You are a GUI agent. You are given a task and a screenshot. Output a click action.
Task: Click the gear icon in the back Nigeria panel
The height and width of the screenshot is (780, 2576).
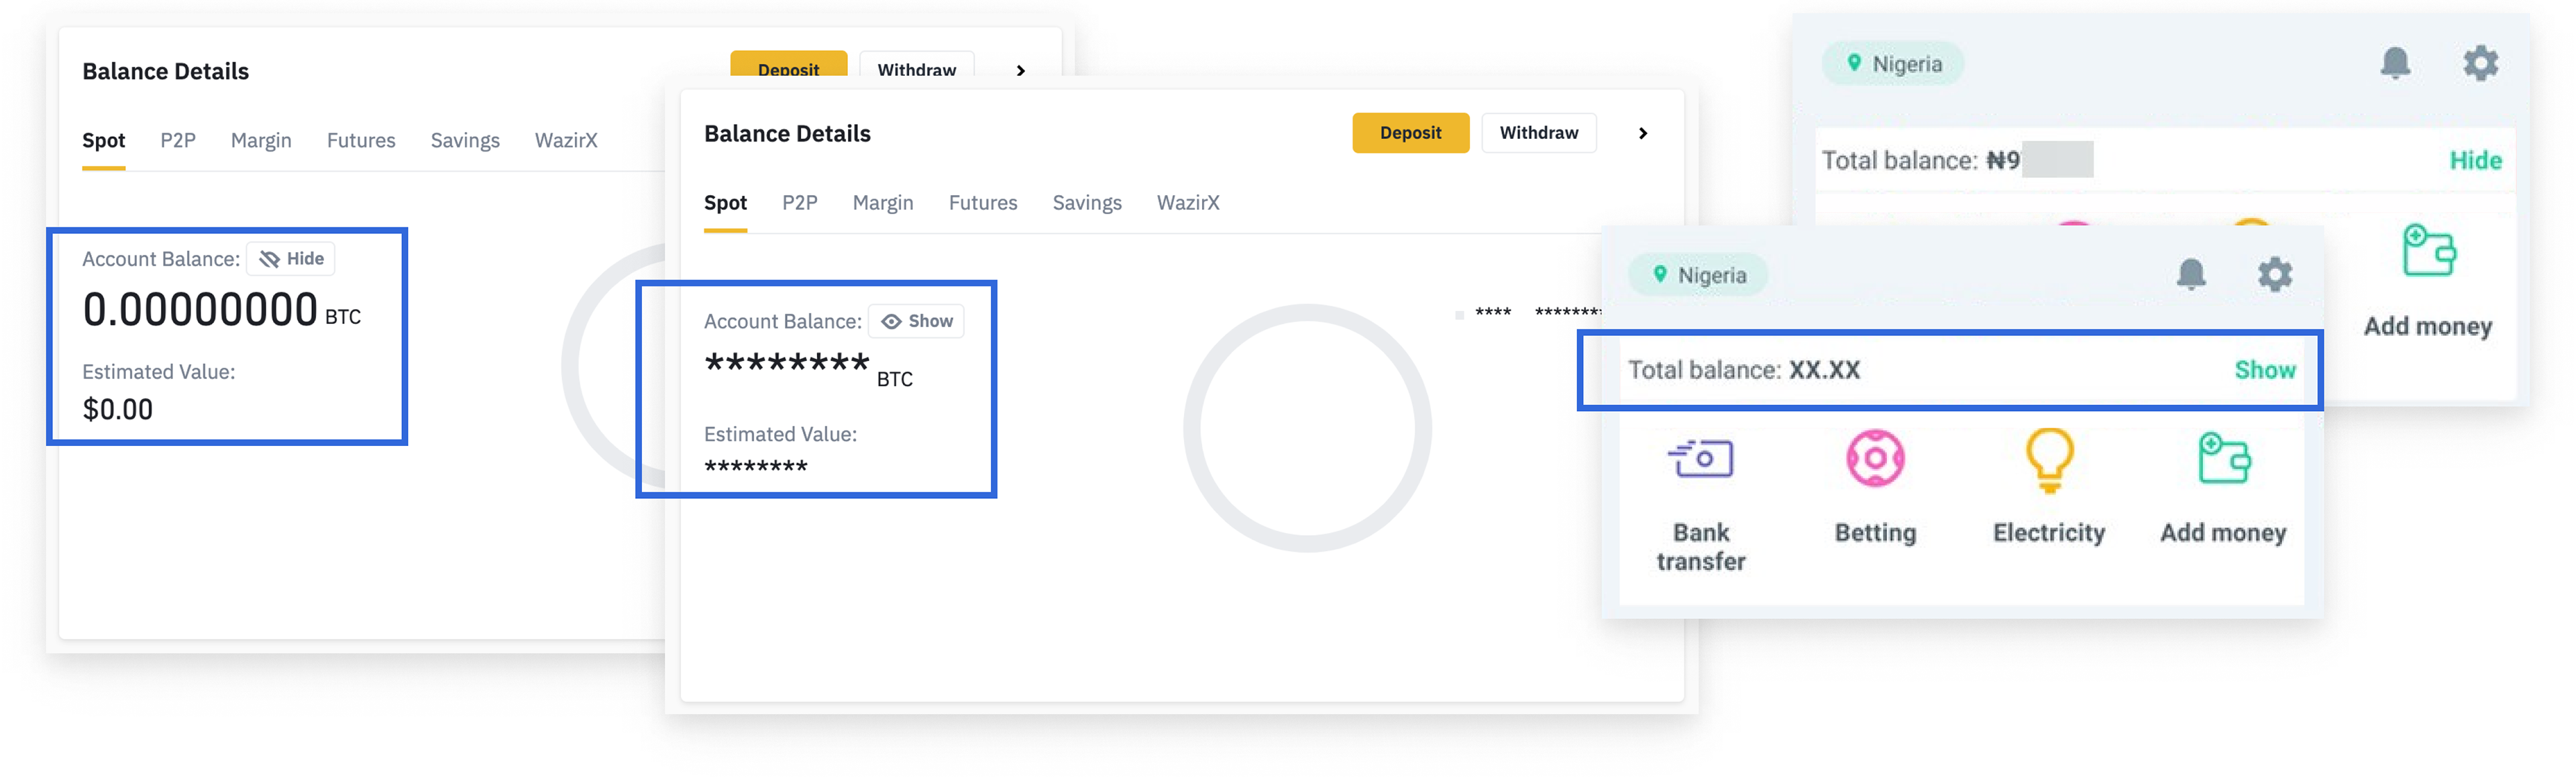click(x=2480, y=63)
